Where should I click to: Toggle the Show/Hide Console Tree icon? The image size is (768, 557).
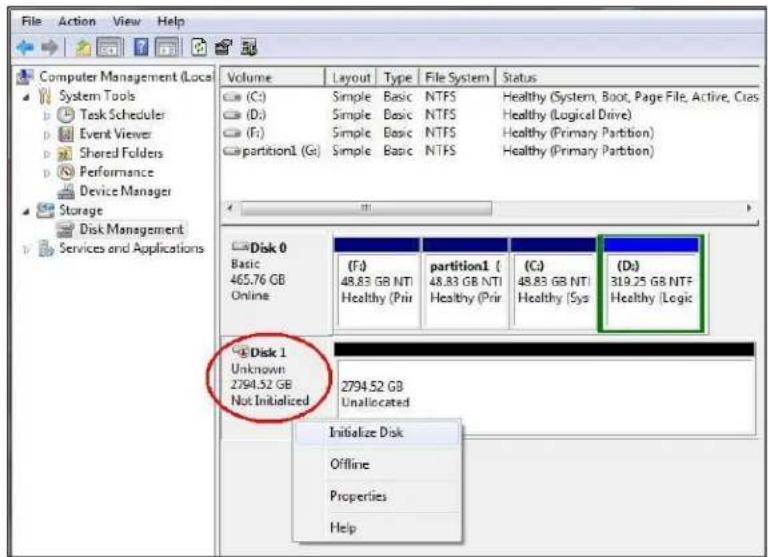point(109,48)
